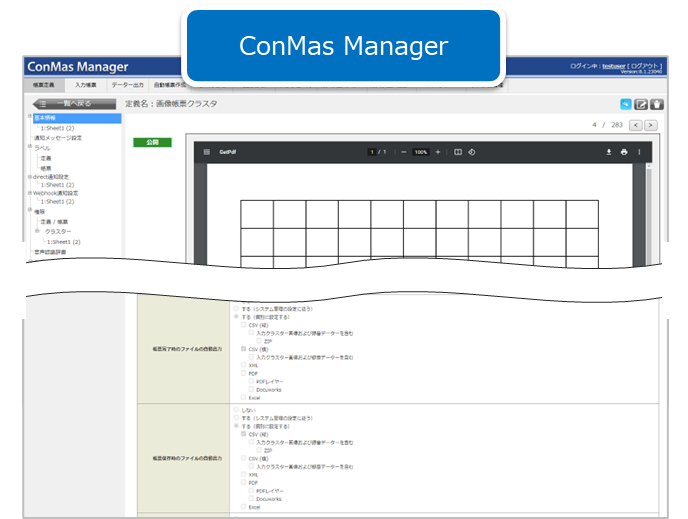This screenshot has width=688, height=519.
Task: Open the PDF viewer hamburger menu
Action: [207, 152]
